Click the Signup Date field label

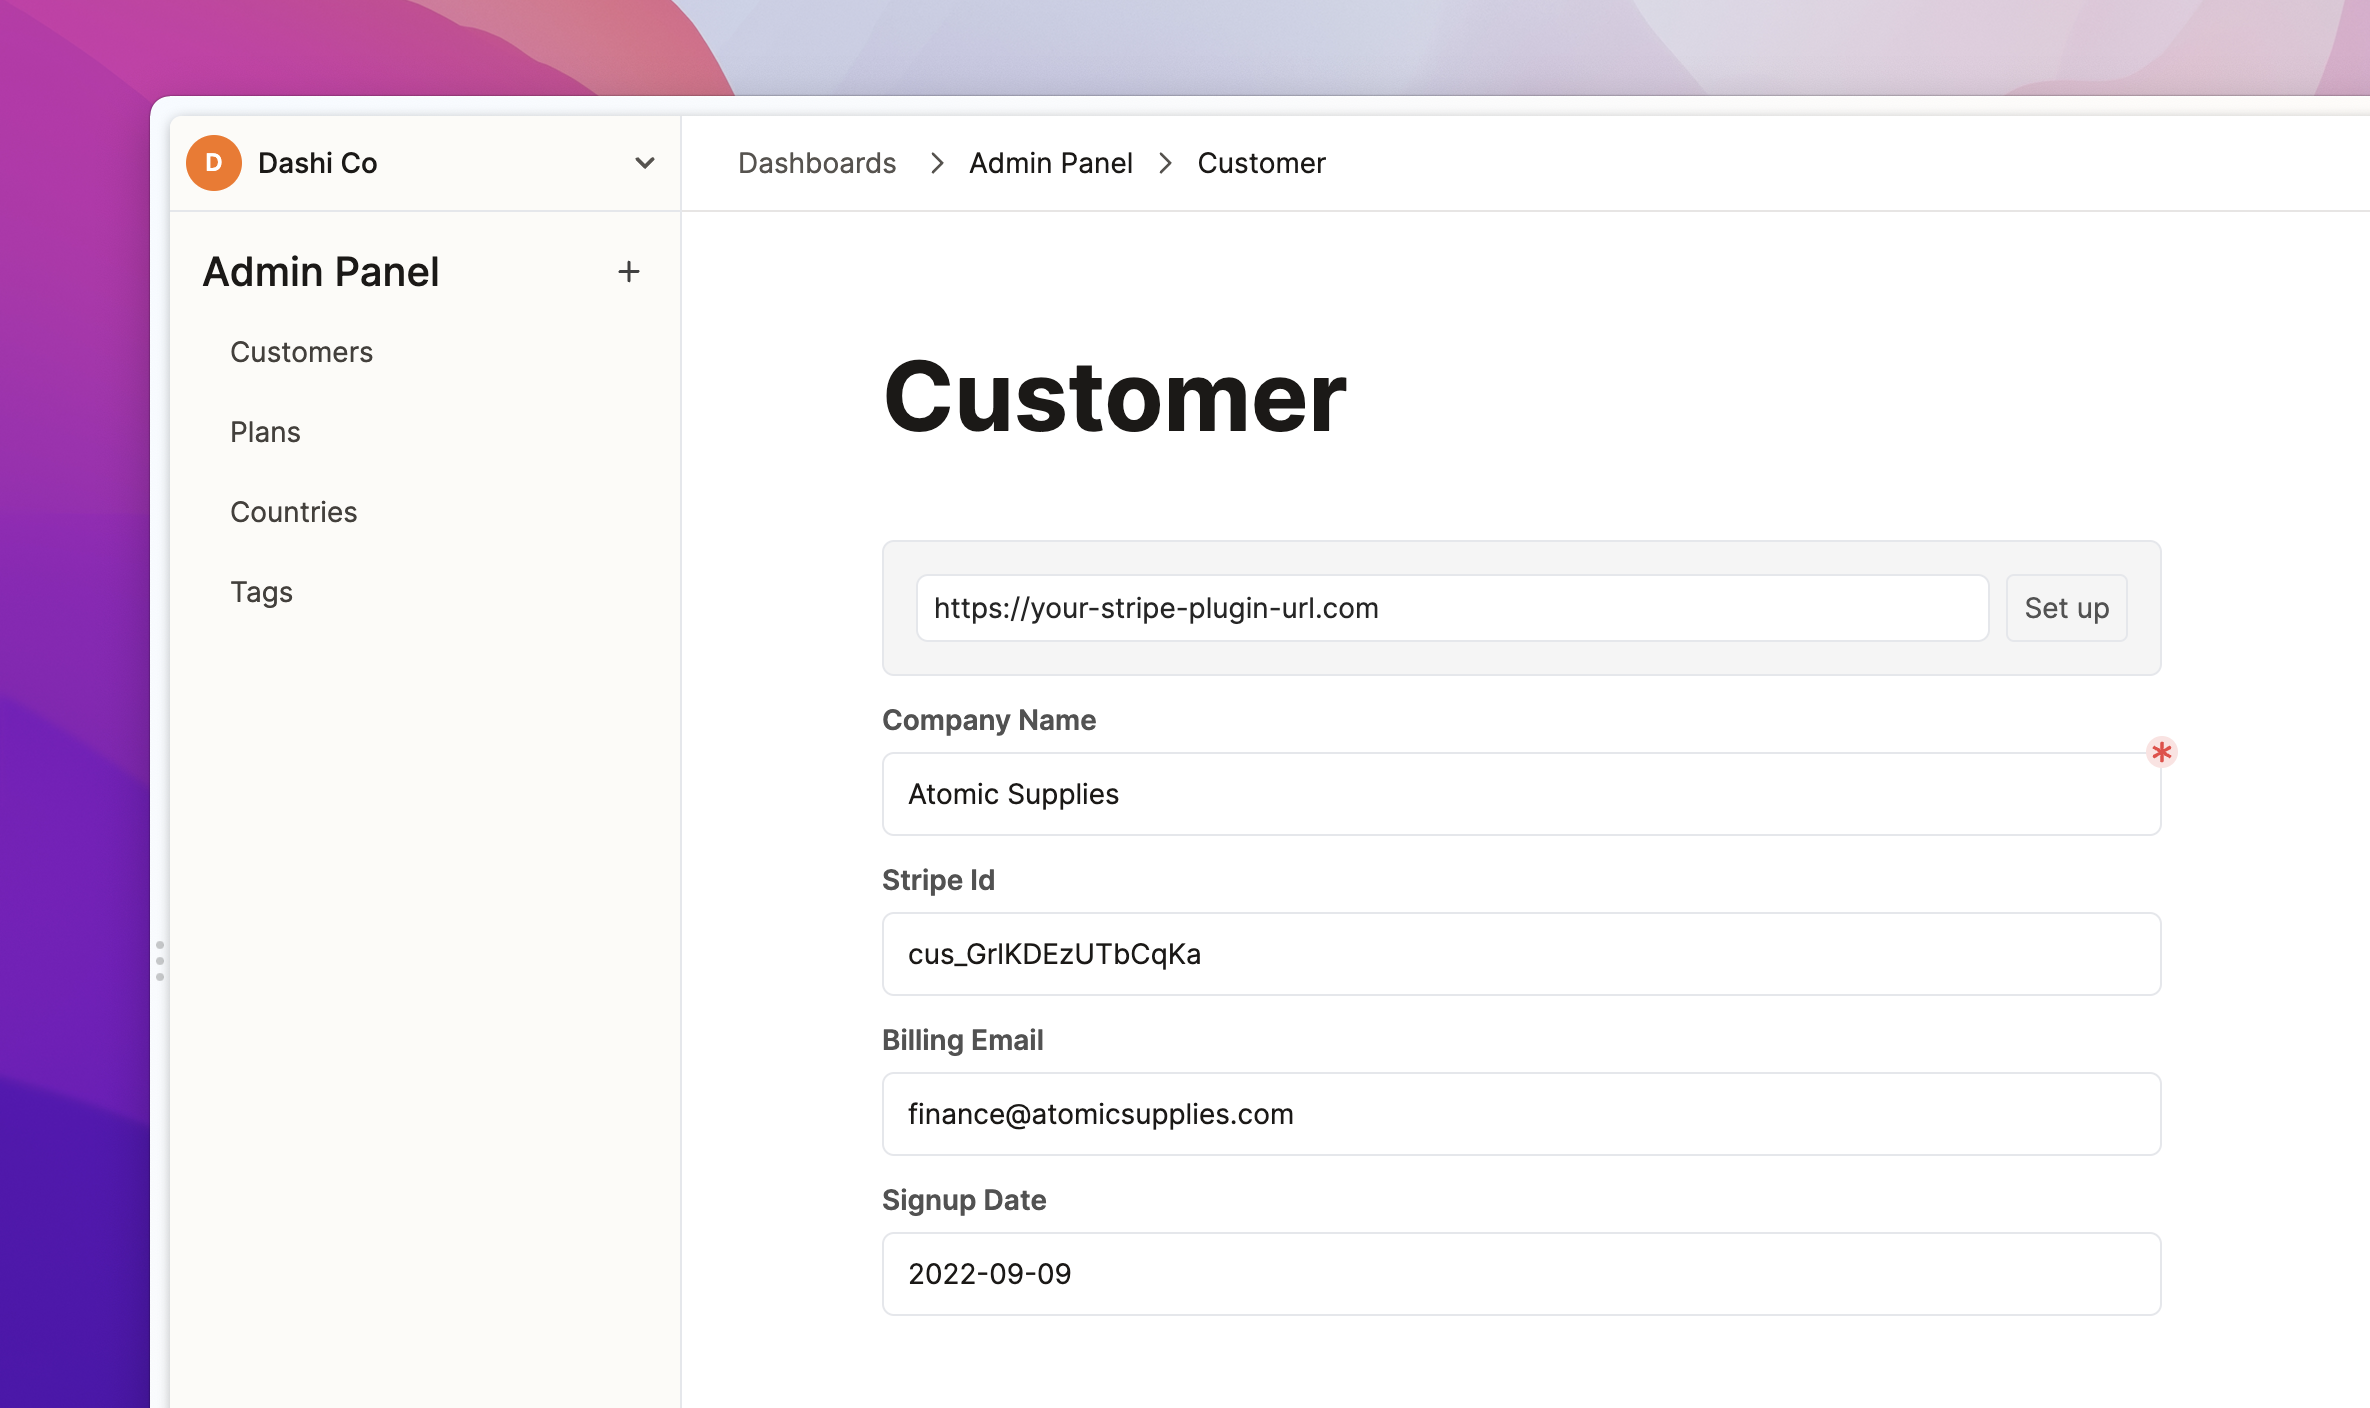click(x=964, y=1200)
